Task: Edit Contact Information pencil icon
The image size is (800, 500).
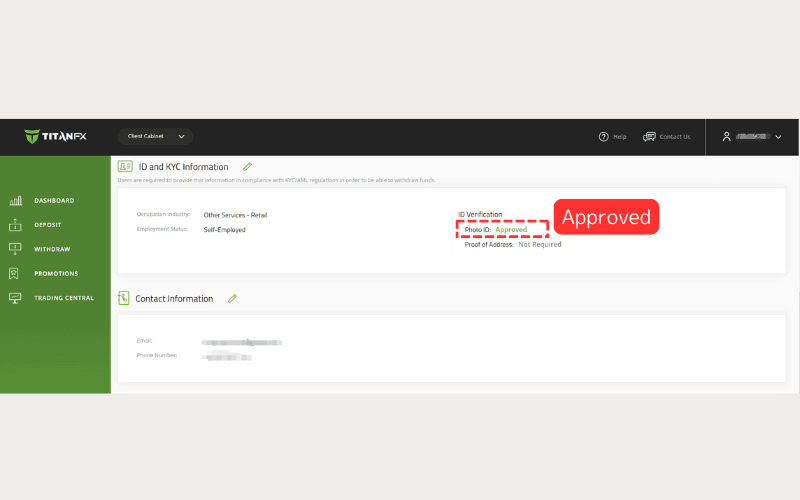Action: (232, 298)
